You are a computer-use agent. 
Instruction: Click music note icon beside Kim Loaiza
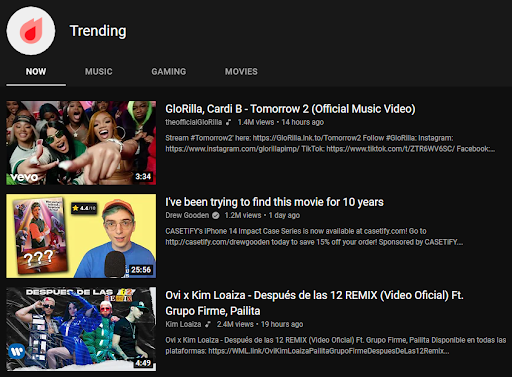coord(208,324)
